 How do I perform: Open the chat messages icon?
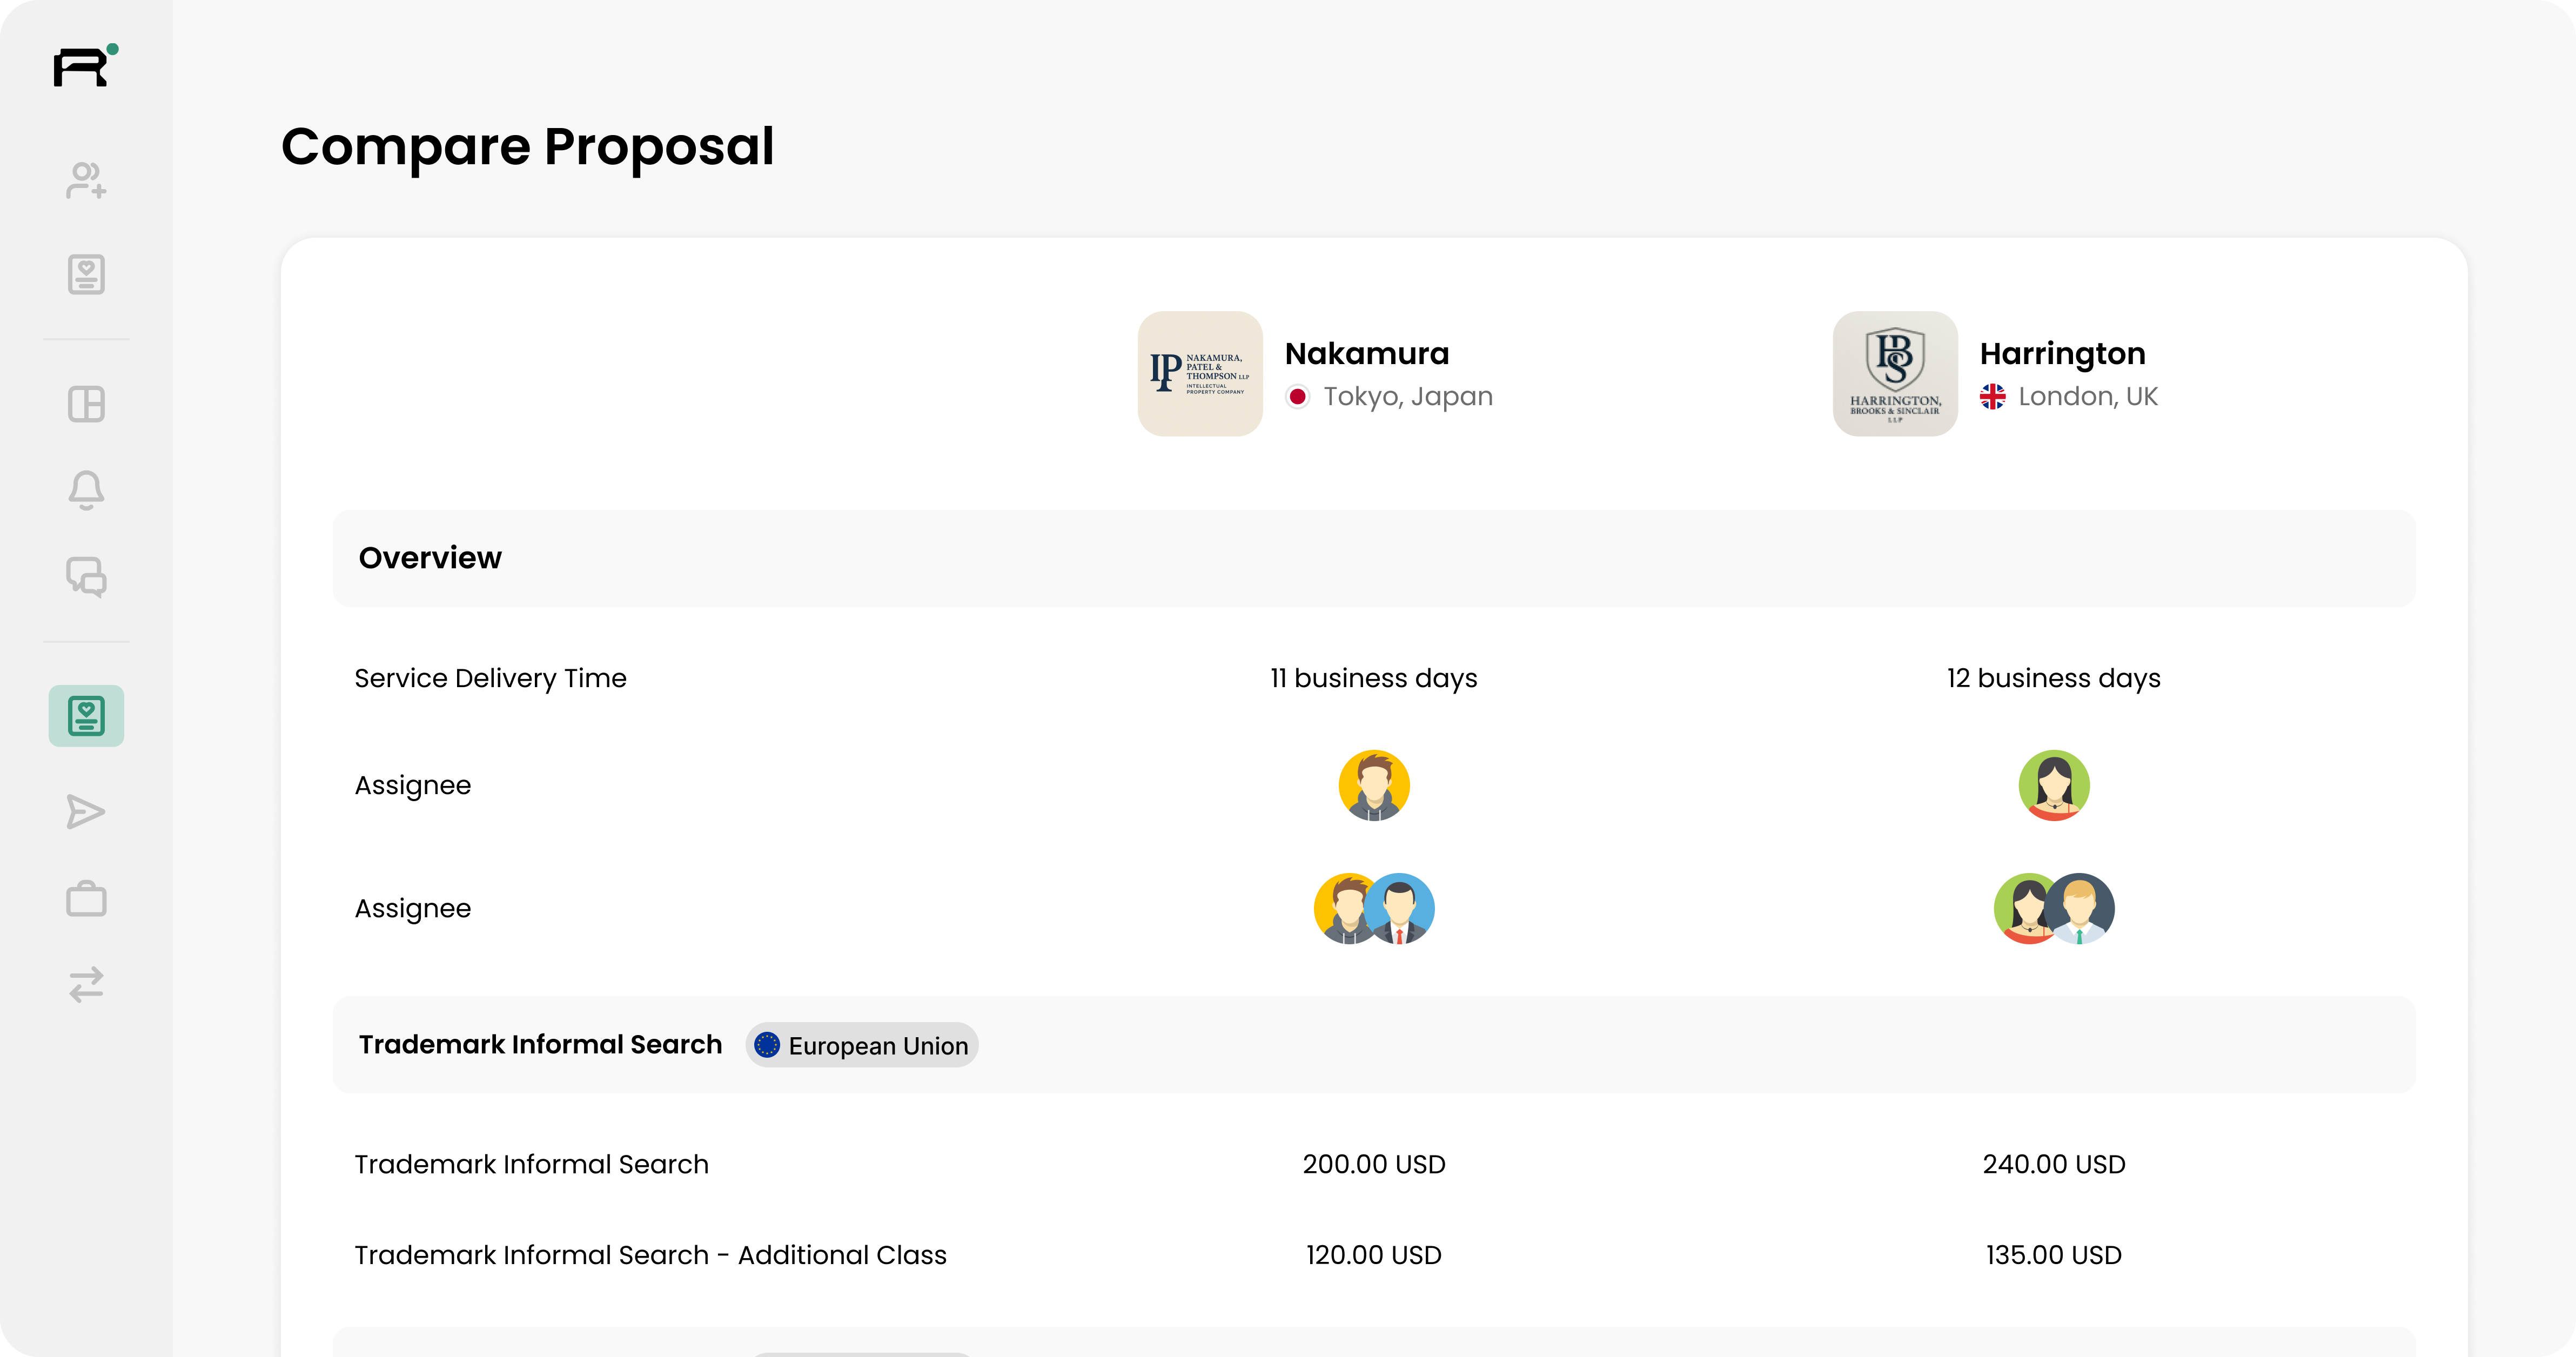click(86, 577)
